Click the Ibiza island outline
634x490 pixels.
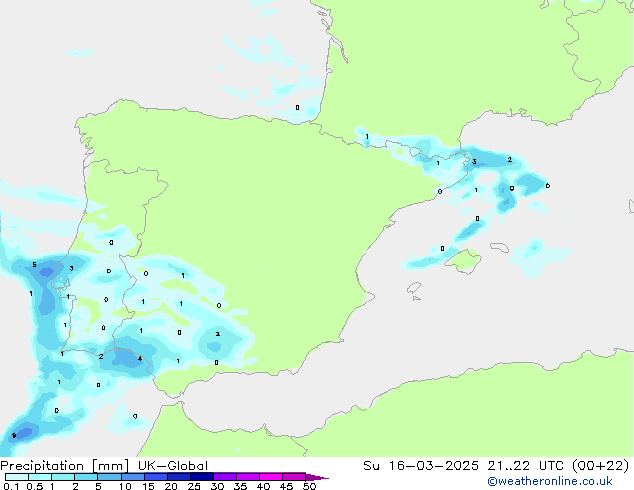(414, 288)
